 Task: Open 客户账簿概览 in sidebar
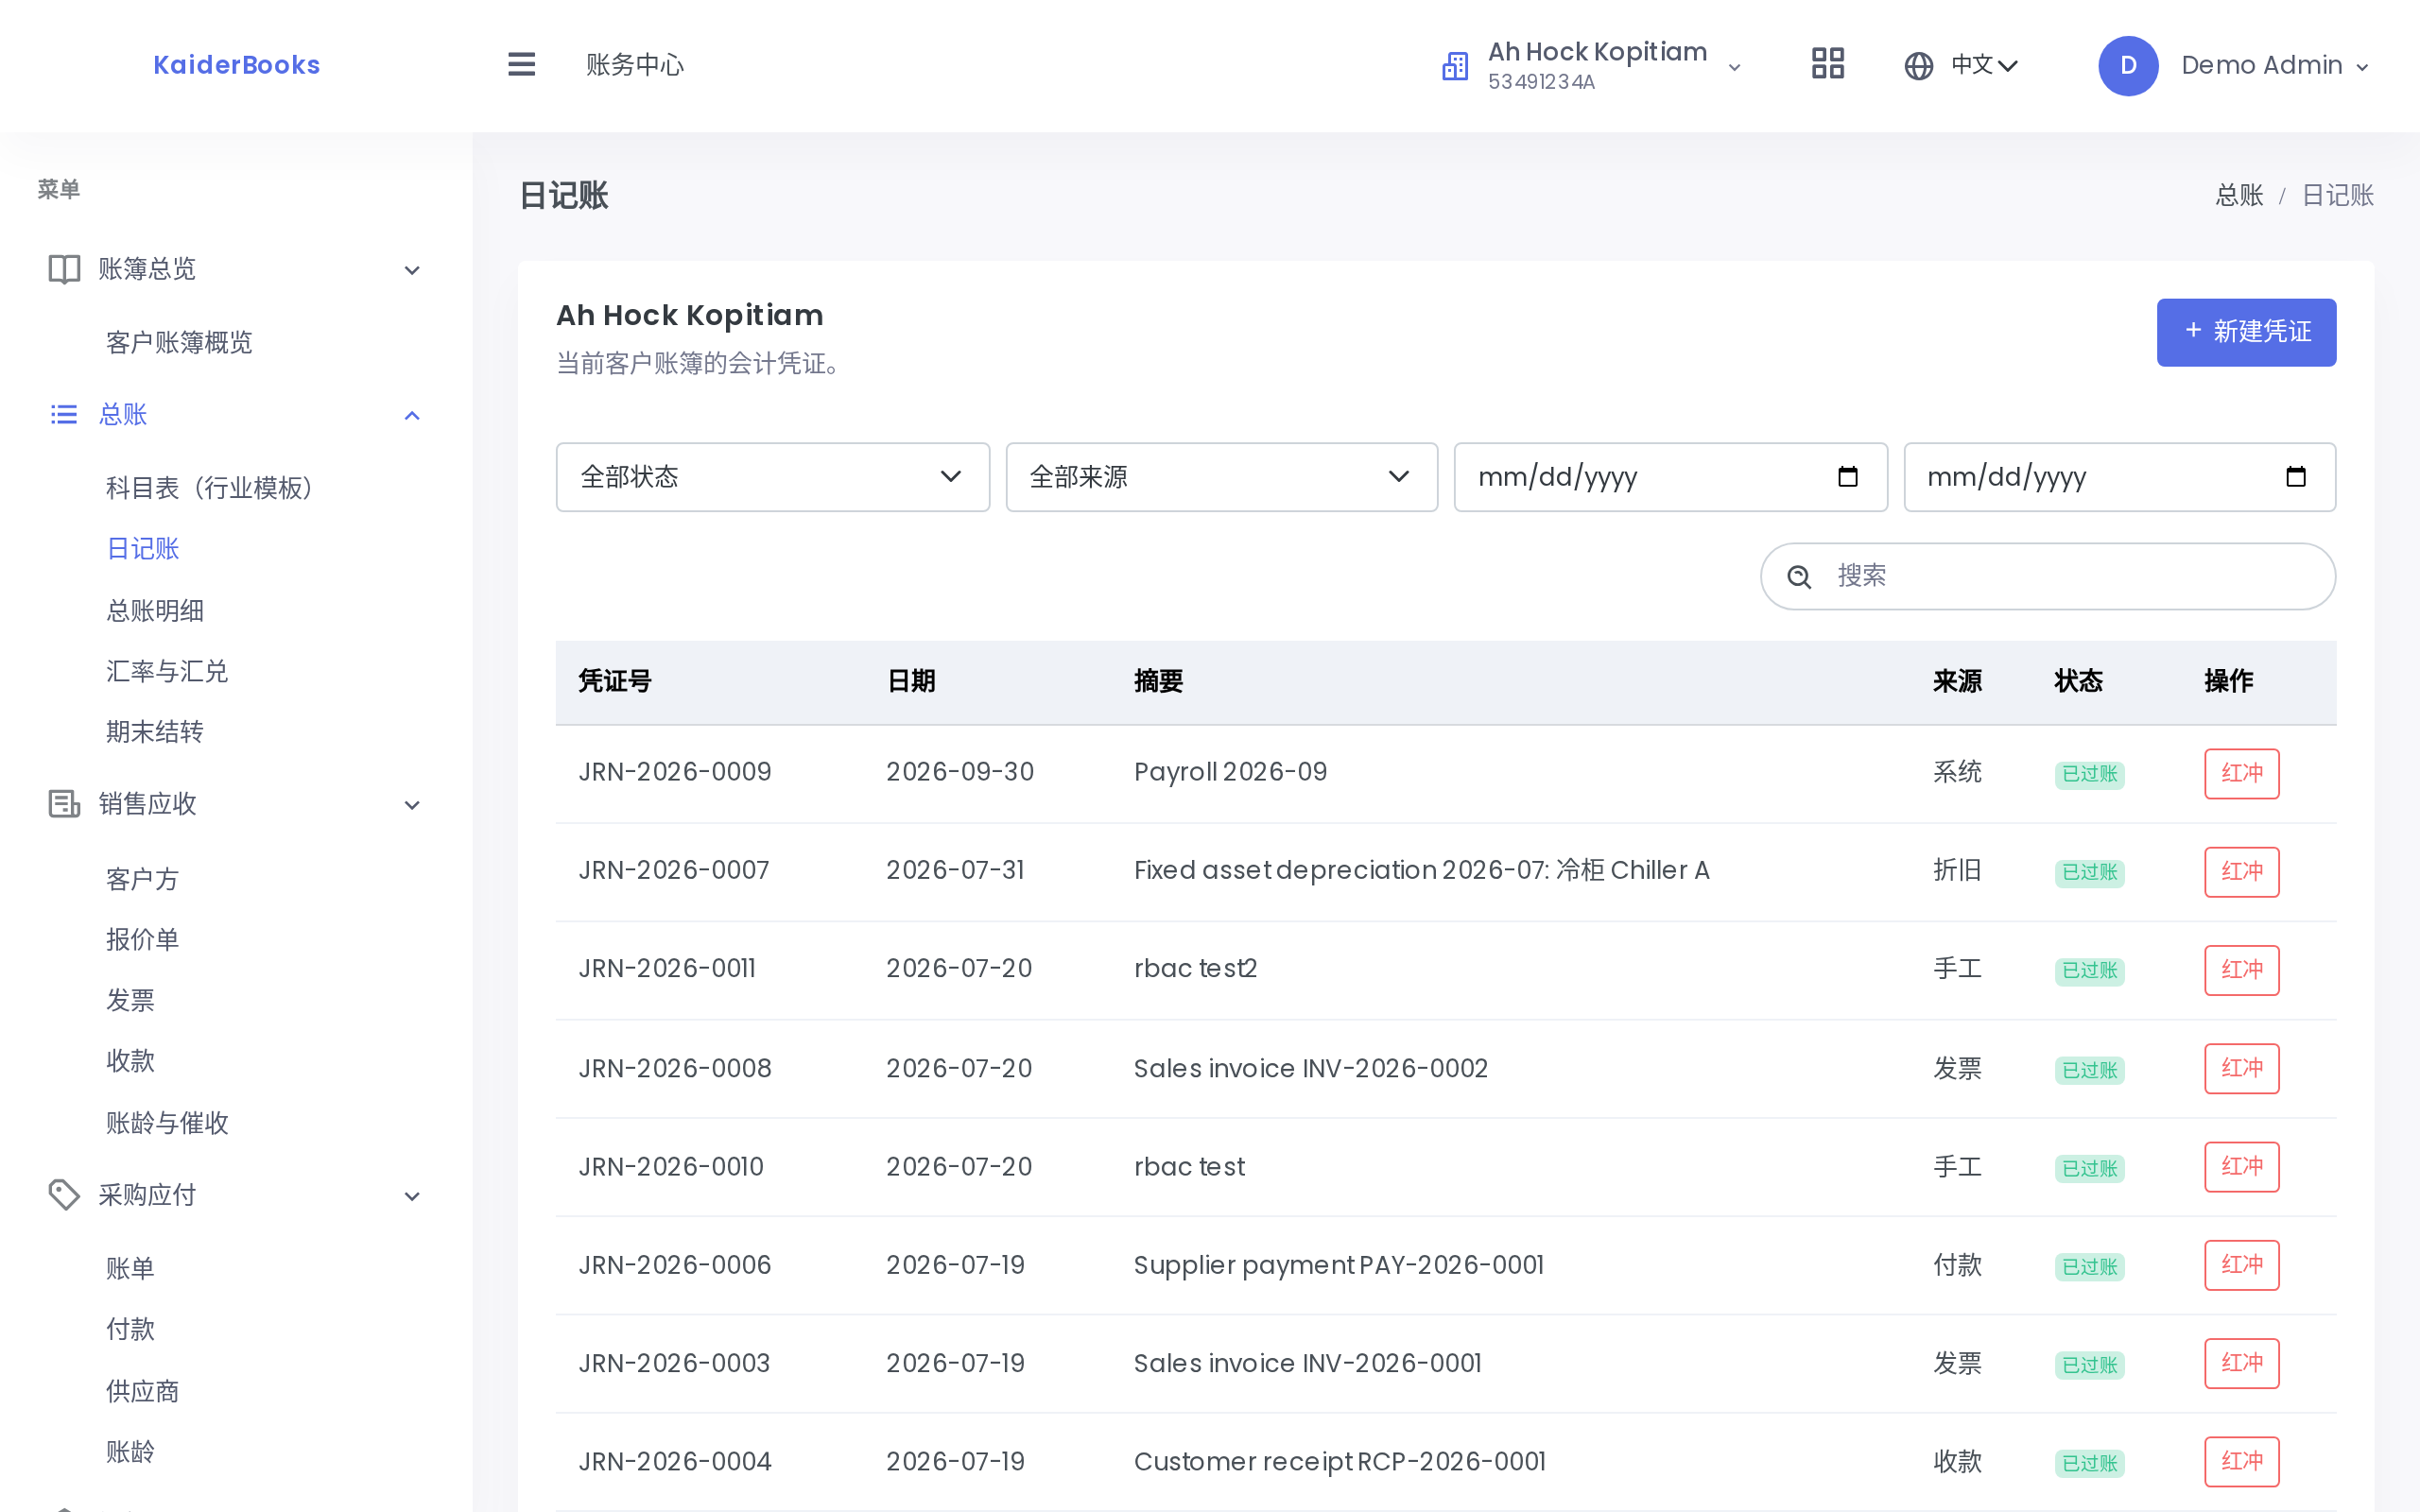tap(179, 343)
